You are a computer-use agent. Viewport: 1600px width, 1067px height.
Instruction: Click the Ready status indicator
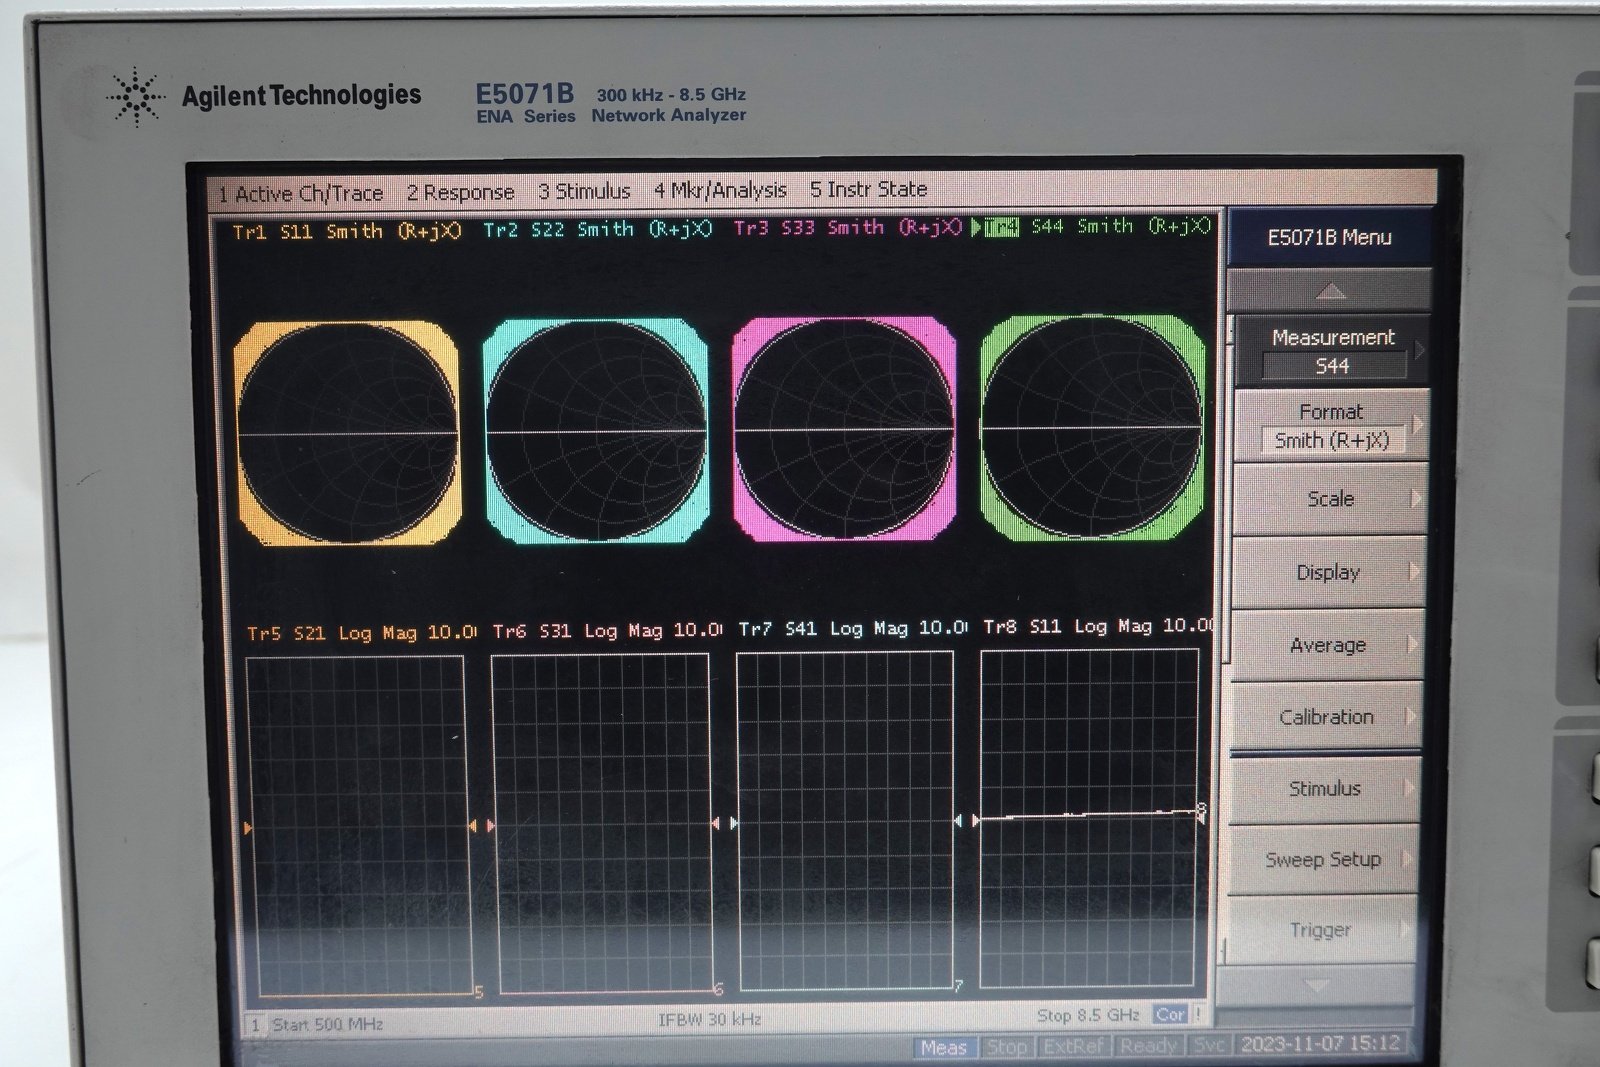tap(1148, 1045)
